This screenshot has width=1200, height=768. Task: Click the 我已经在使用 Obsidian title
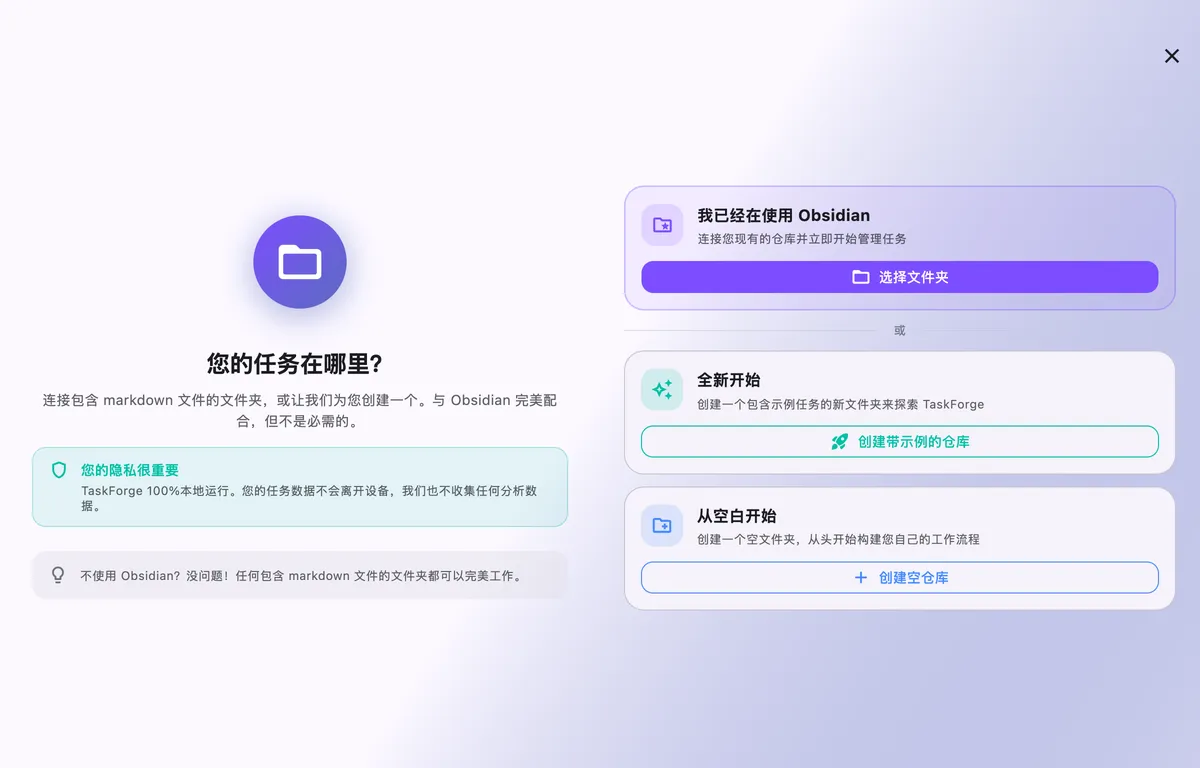click(783, 215)
